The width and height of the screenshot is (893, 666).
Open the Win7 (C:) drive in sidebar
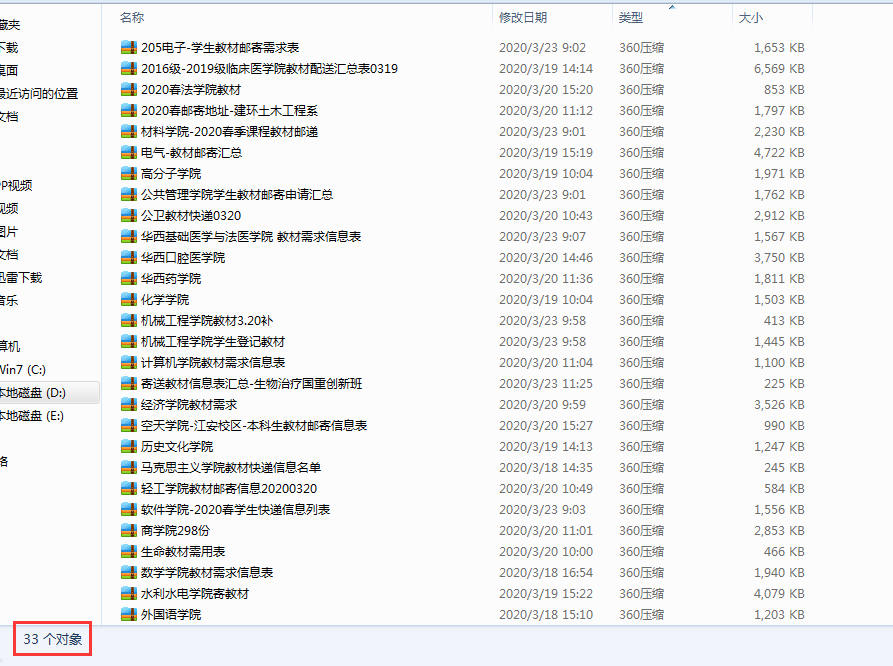[x=22, y=370]
